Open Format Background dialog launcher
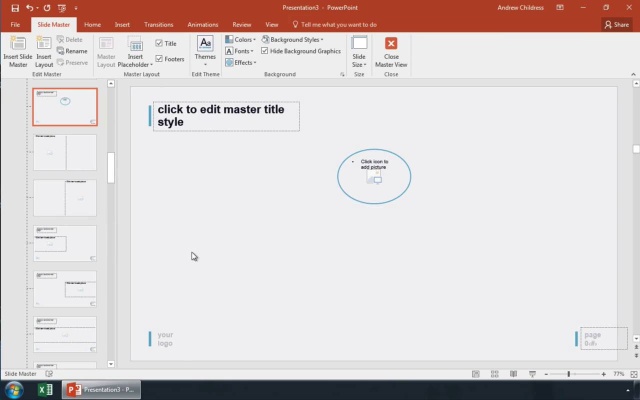640x400 pixels. pyautogui.click(x=342, y=74)
